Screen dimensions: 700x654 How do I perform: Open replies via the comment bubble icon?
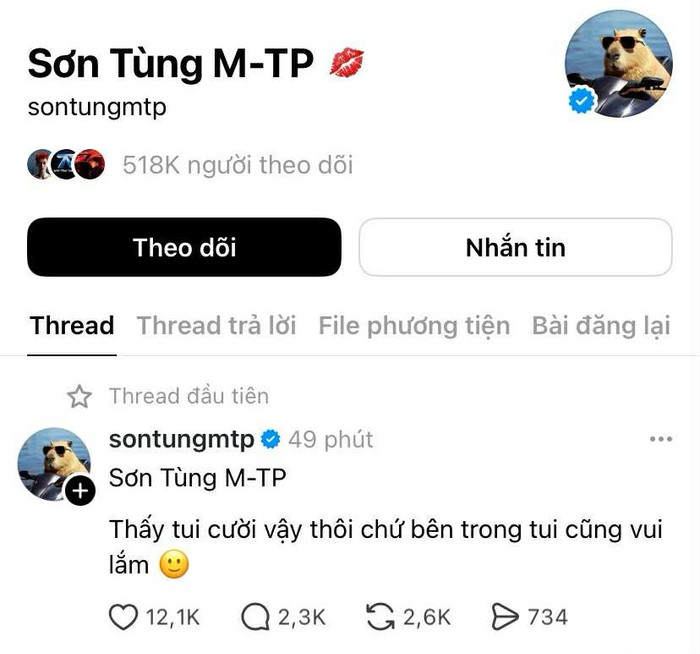click(255, 617)
